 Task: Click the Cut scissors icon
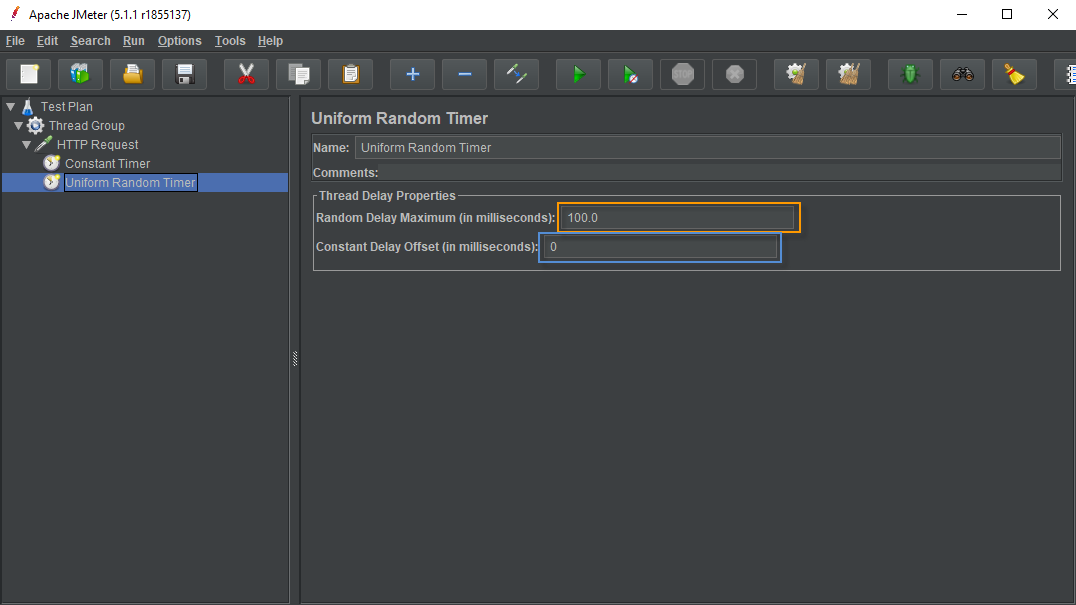click(x=246, y=74)
